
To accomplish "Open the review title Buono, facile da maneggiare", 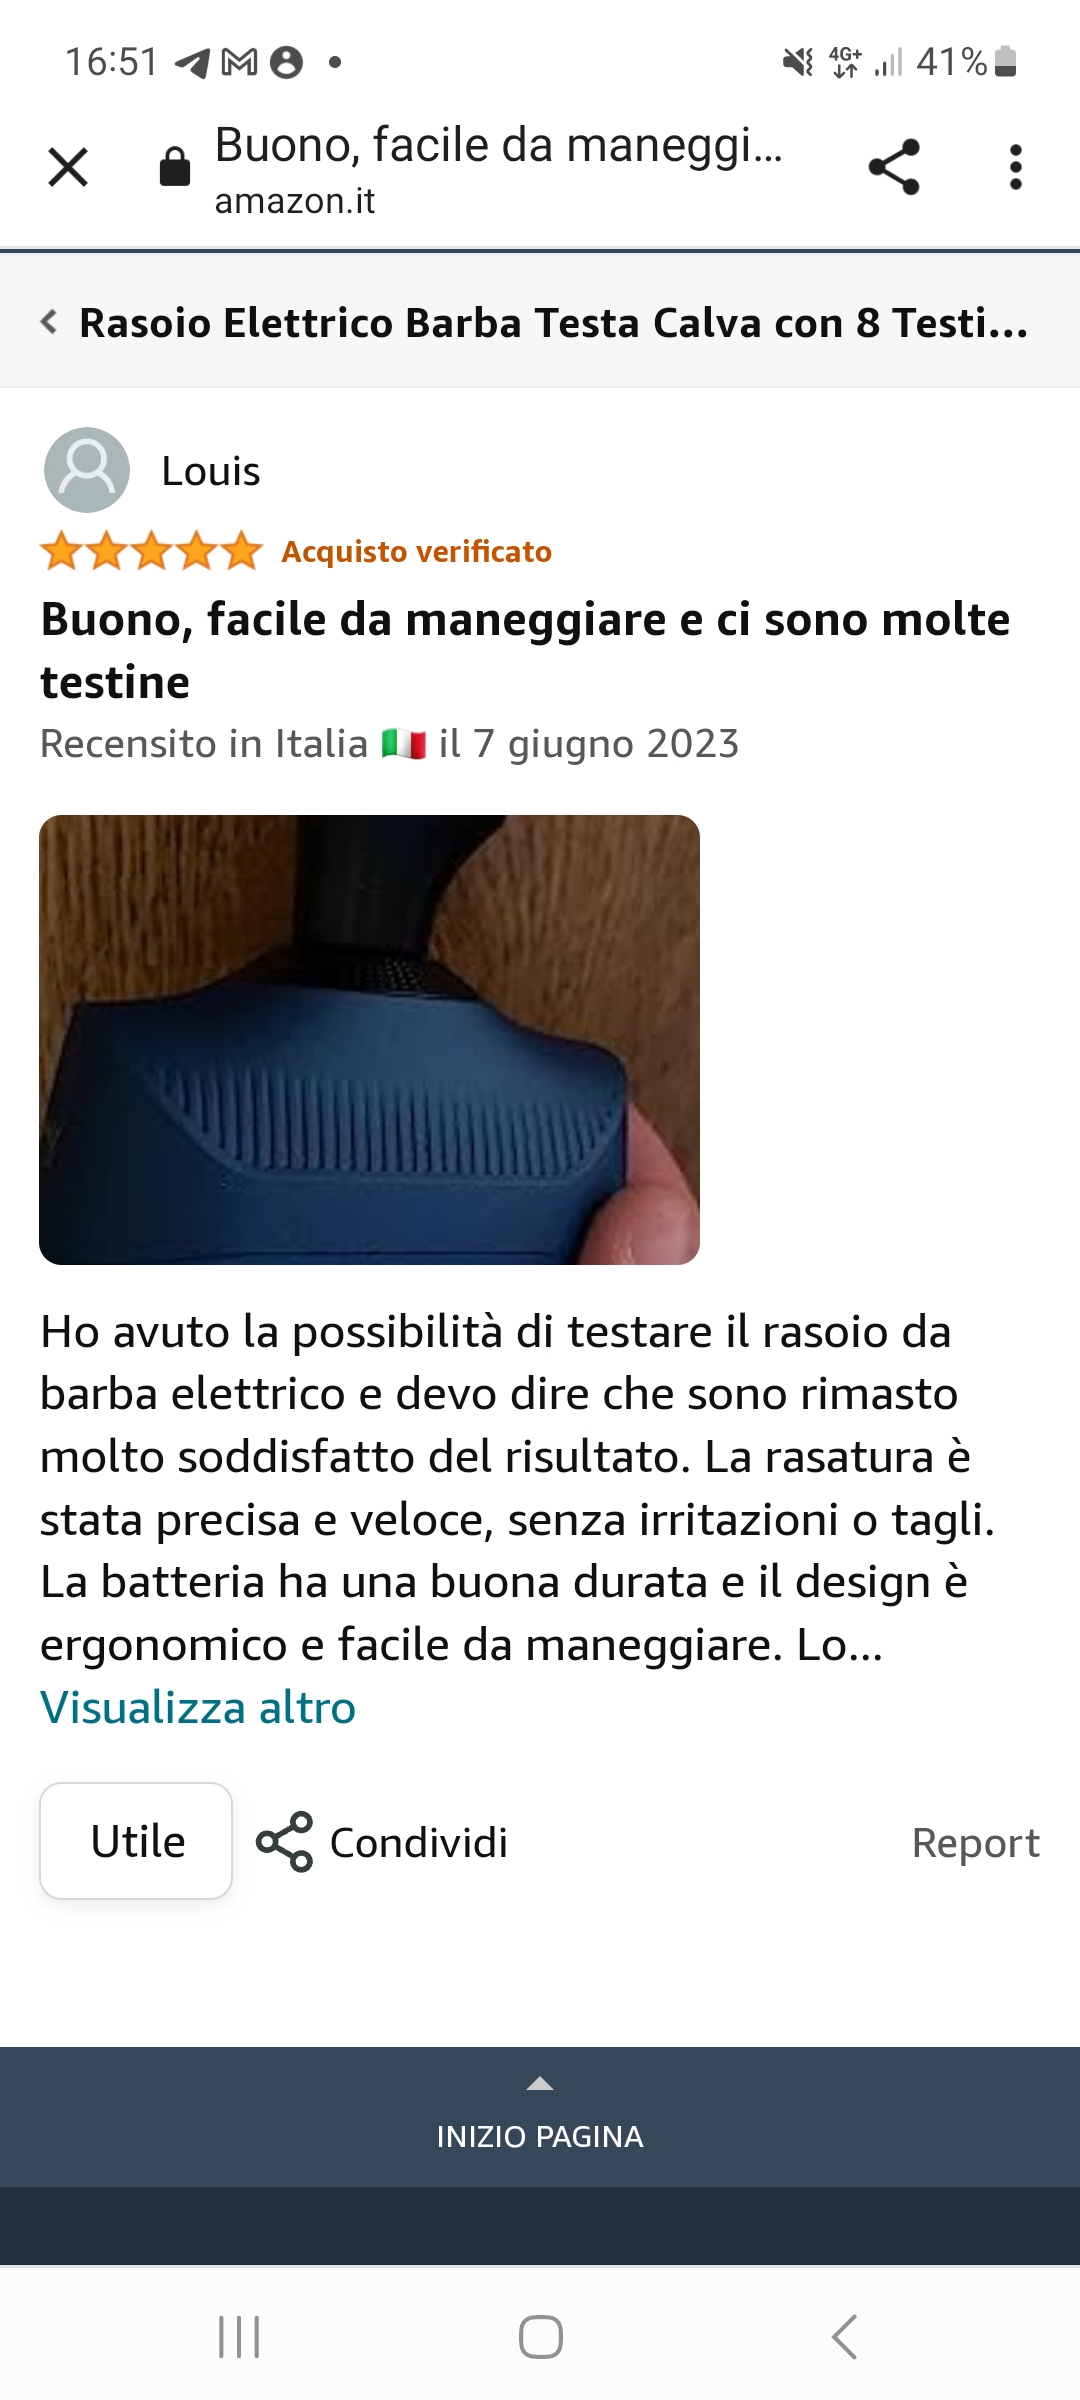I will coord(525,650).
